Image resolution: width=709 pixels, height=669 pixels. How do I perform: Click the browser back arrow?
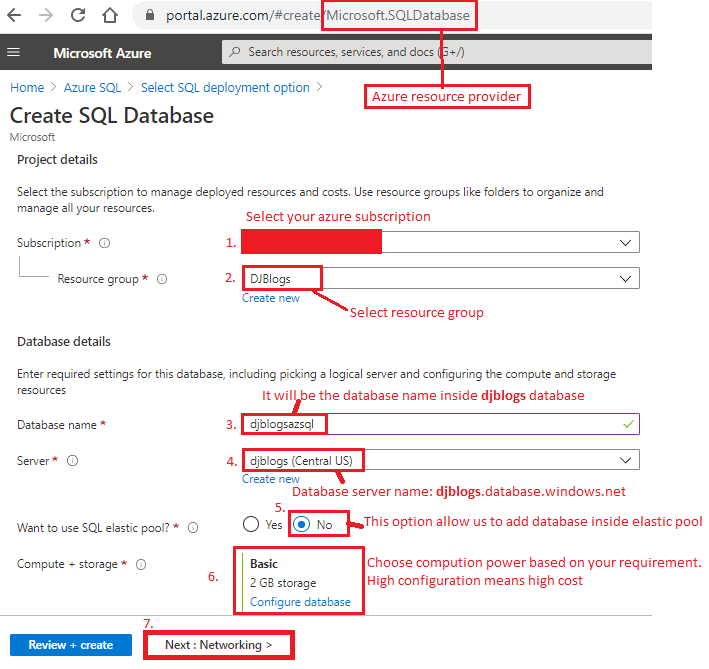coord(14,15)
